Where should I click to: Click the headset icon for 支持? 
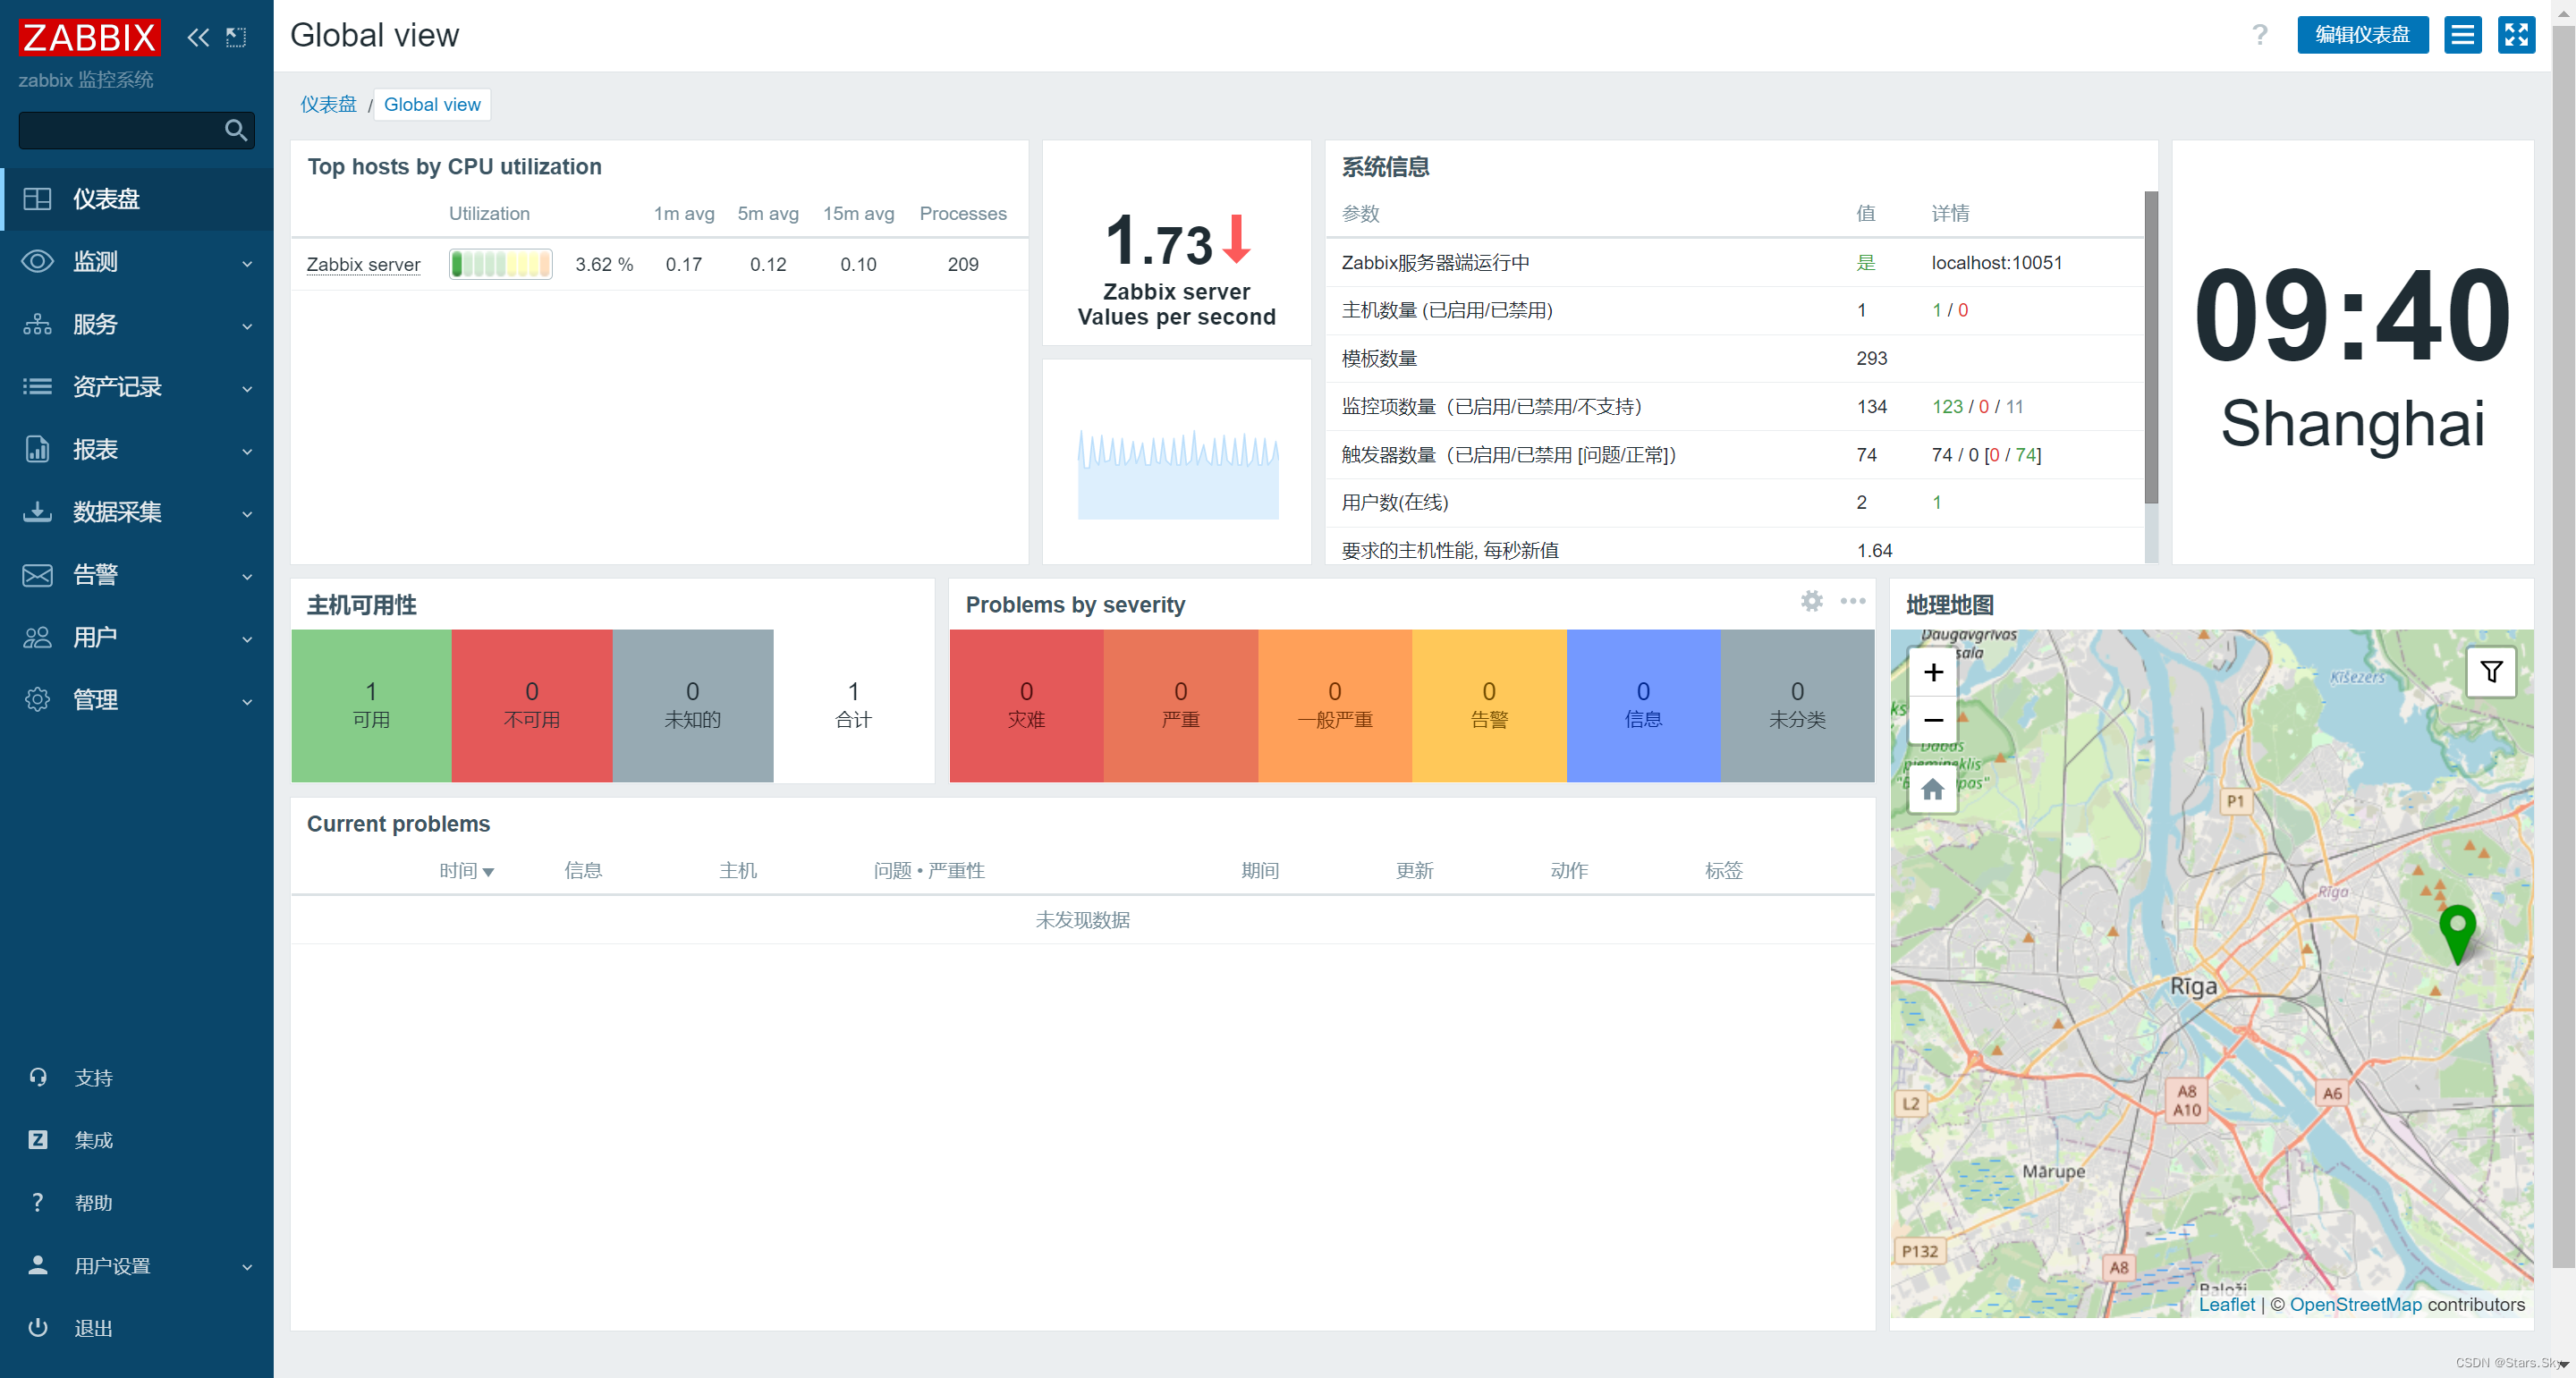38,1077
